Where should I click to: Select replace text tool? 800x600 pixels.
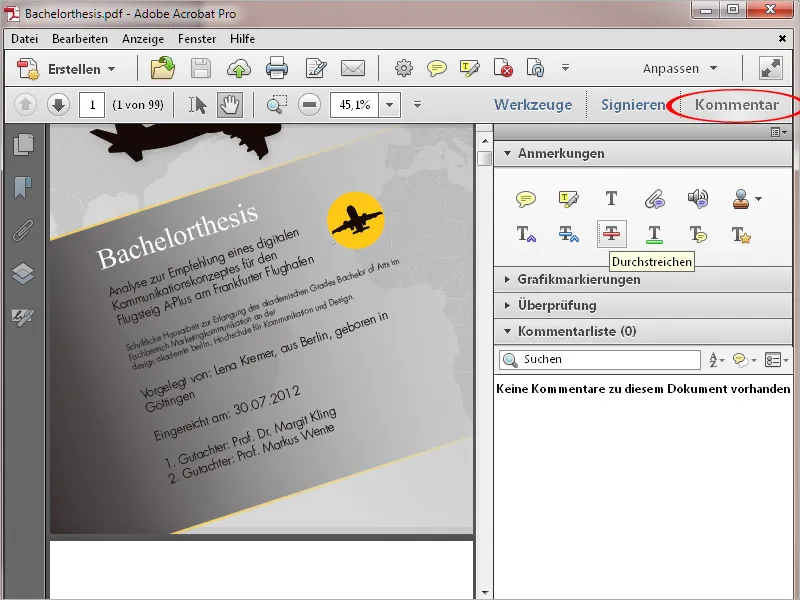[568, 234]
